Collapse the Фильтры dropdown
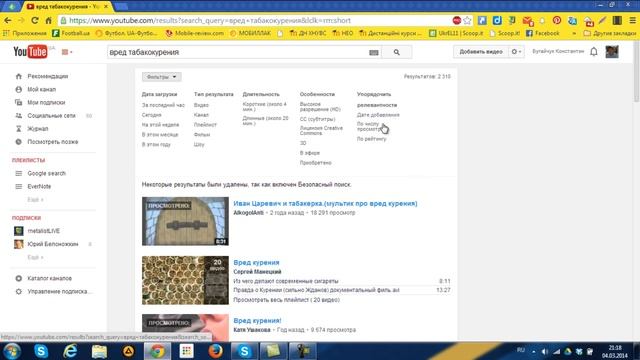This screenshot has height=360, width=640. point(162,77)
